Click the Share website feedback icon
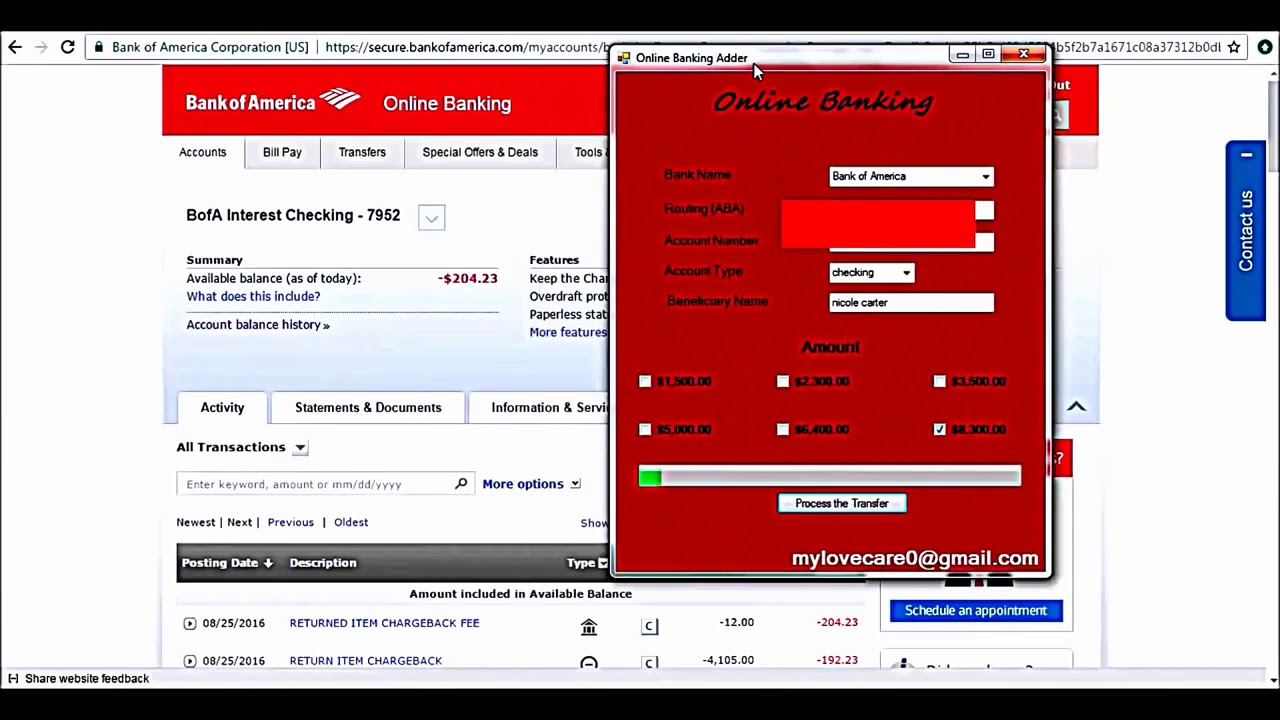The width and height of the screenshot is (1280, 720). (13, 679)
